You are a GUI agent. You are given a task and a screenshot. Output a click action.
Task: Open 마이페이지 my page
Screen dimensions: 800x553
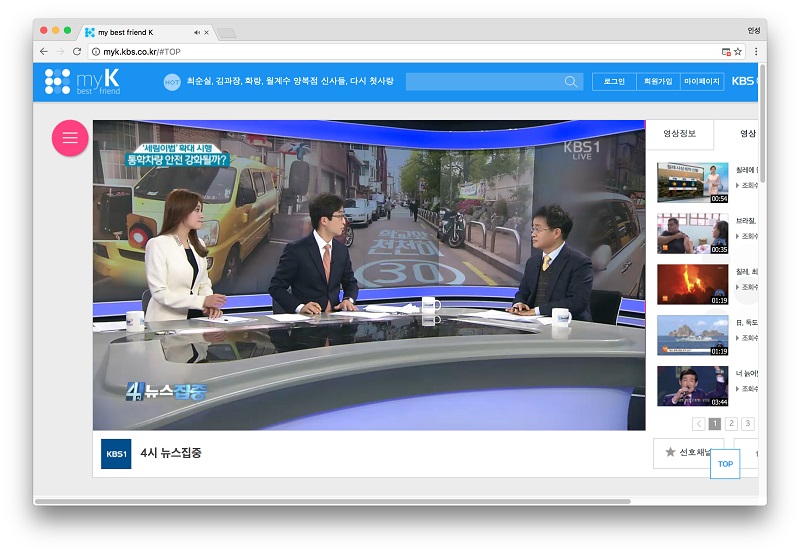point(702,82)
